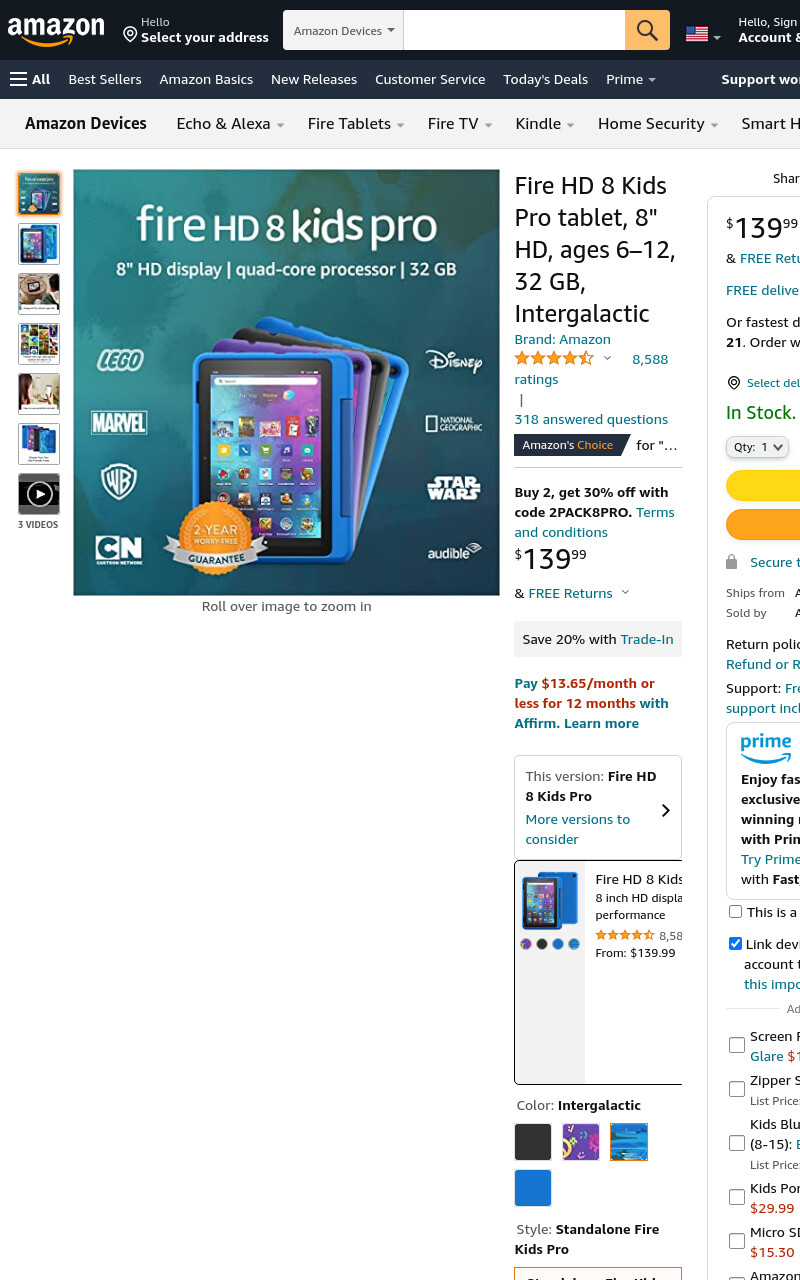
Task: Select the solid blue color swatch
Action: [x=533, y=1188]
